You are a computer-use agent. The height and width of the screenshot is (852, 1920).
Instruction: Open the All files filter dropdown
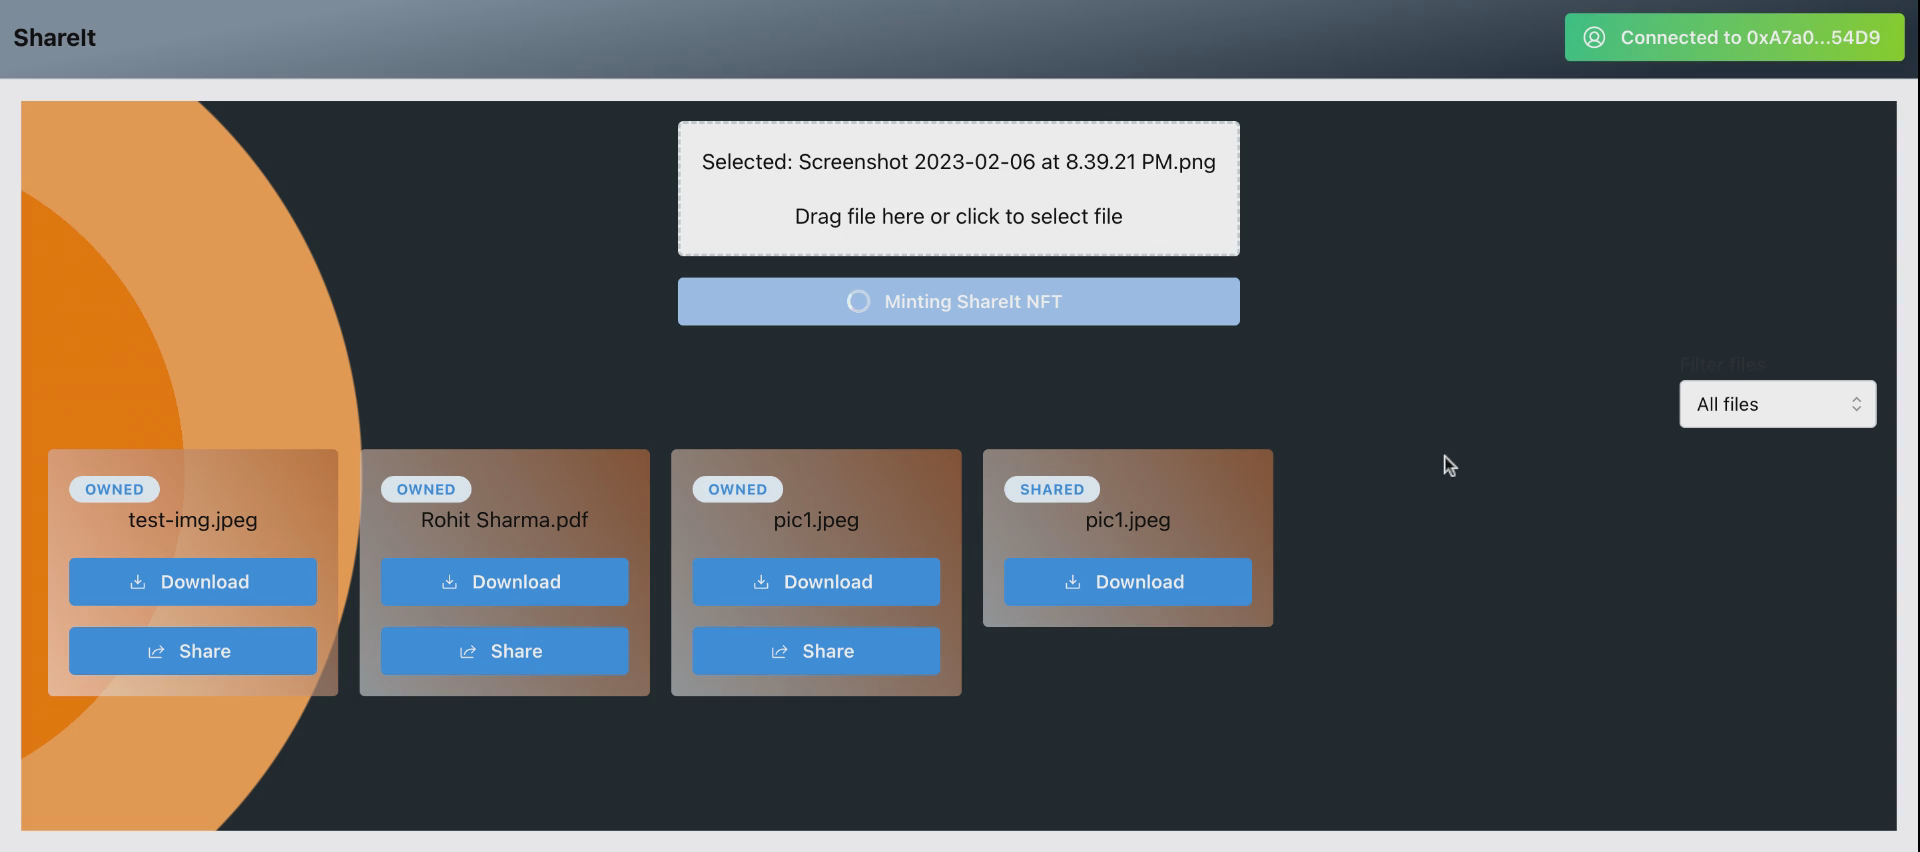coord(1777,404)
